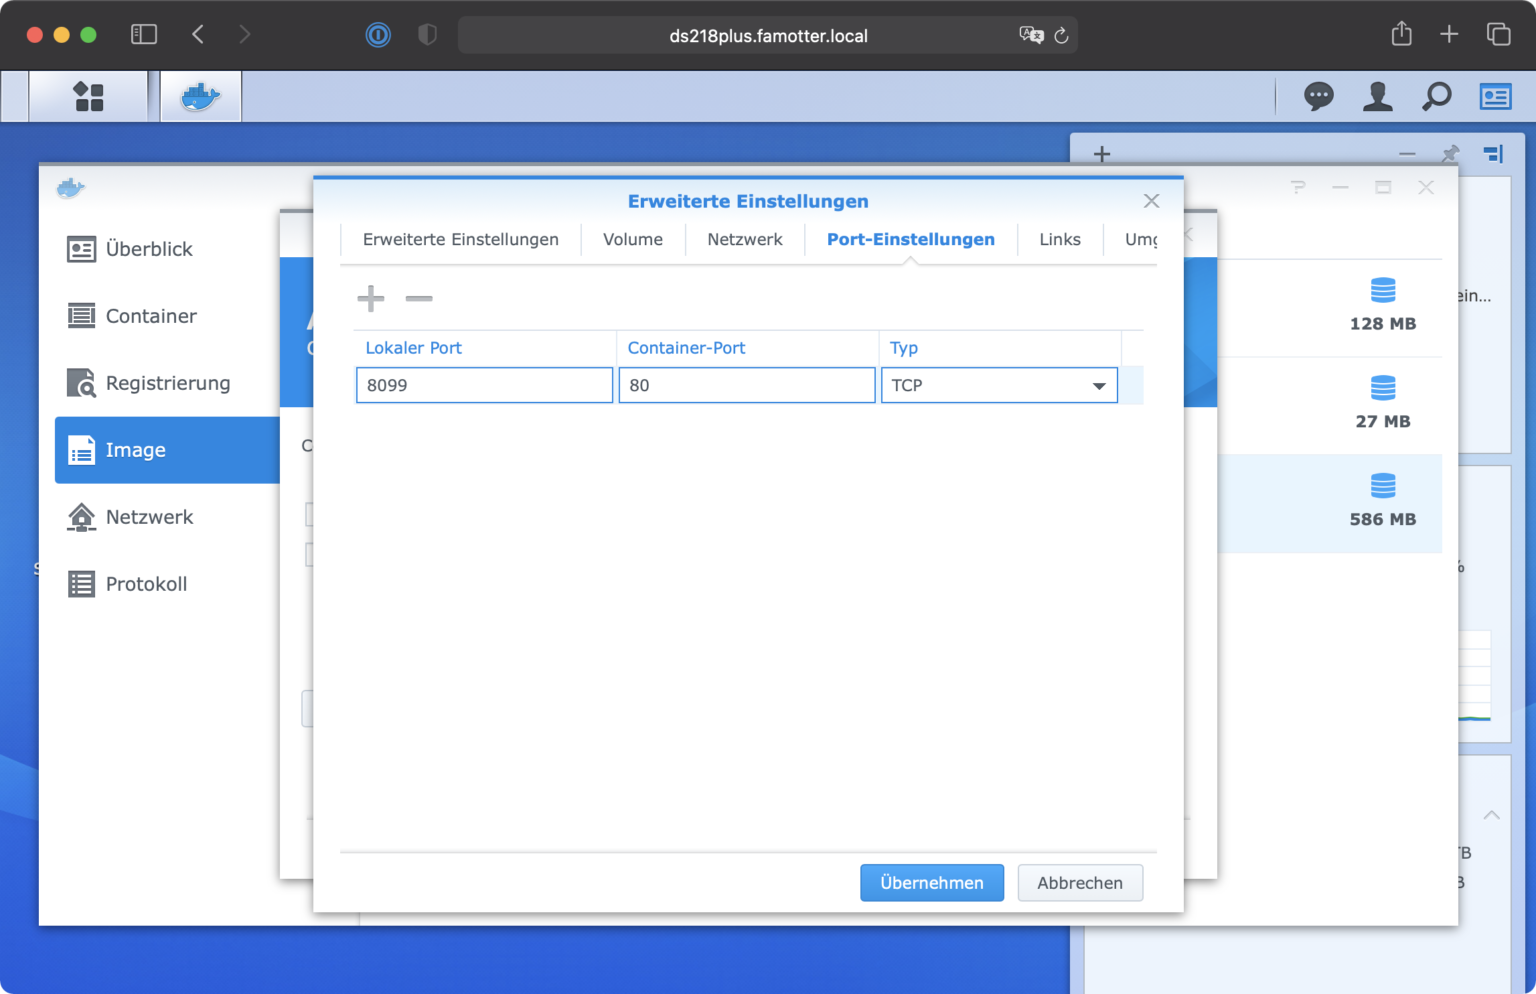
Task: Open the Netzwerk tab in the dialog
Action: (744, 239)
